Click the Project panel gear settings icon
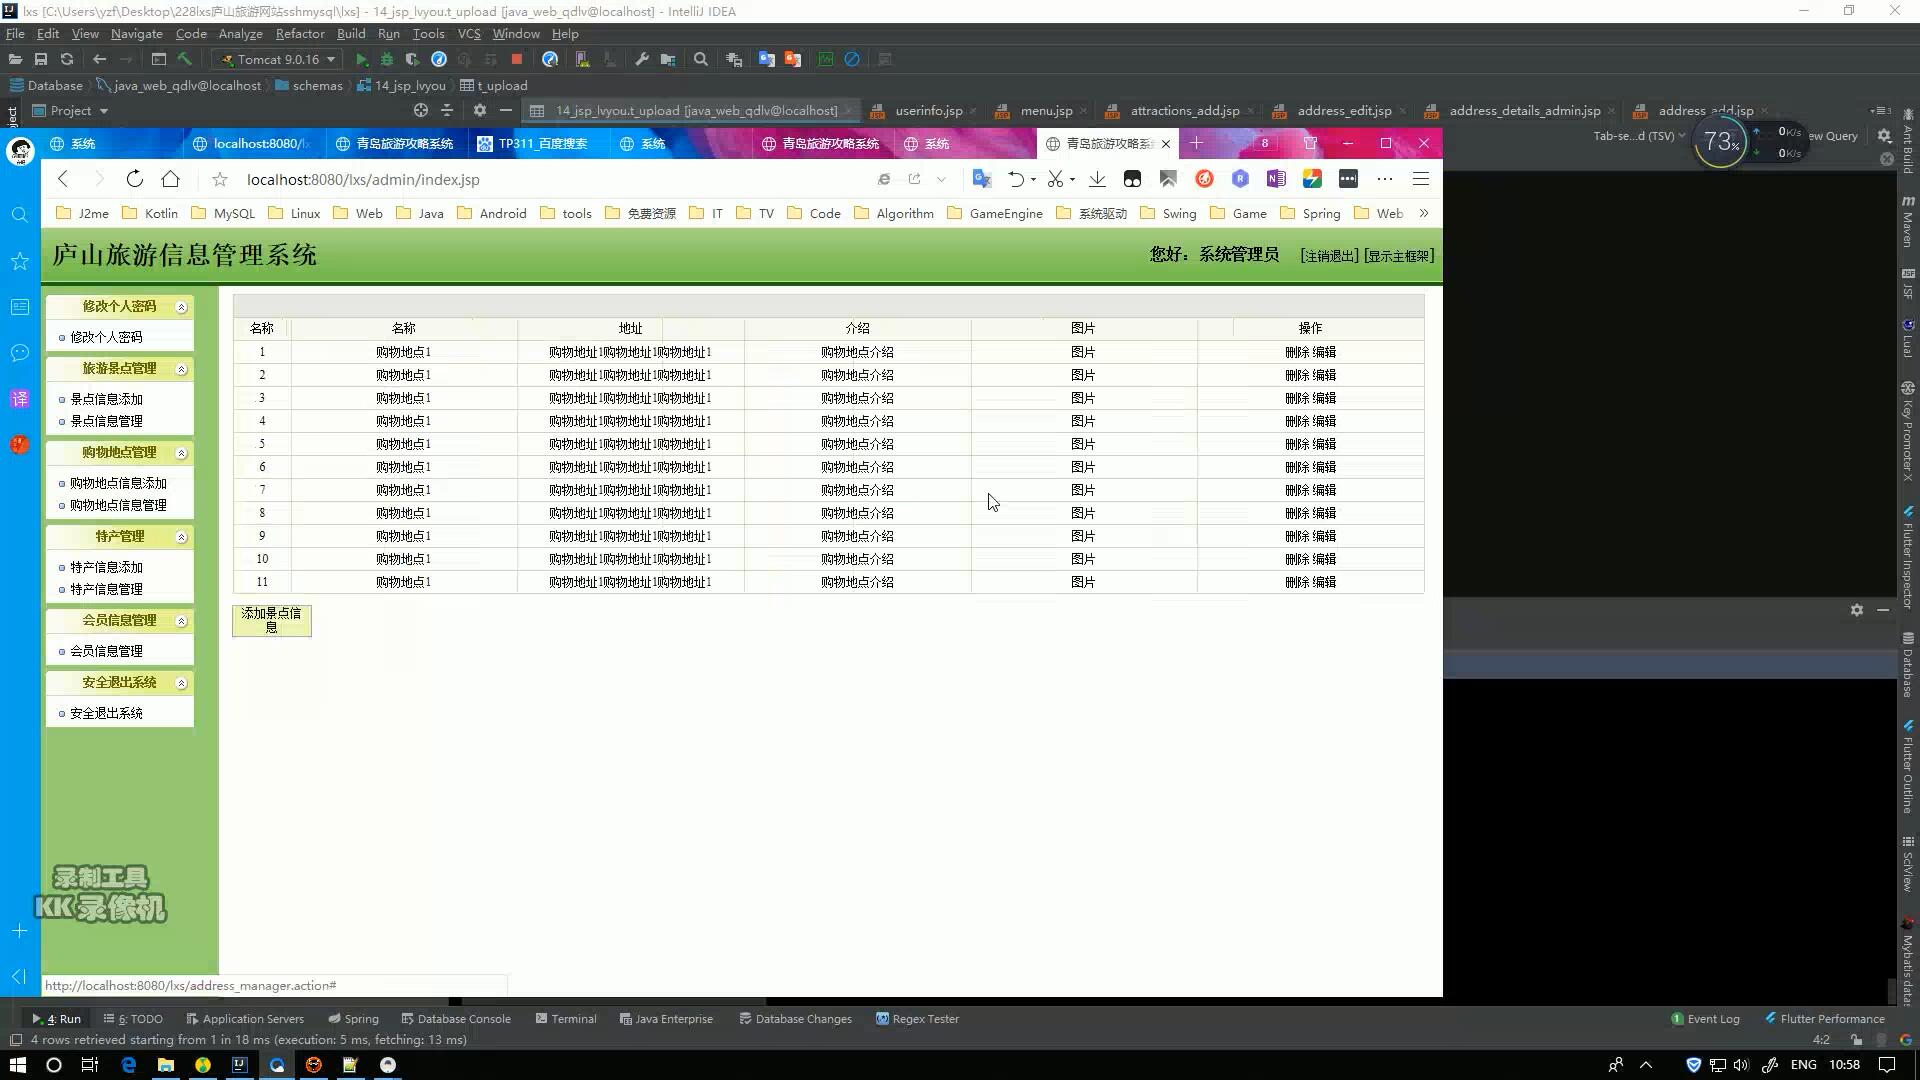The image size is (1920, 1080). click(x=480, y=110)
